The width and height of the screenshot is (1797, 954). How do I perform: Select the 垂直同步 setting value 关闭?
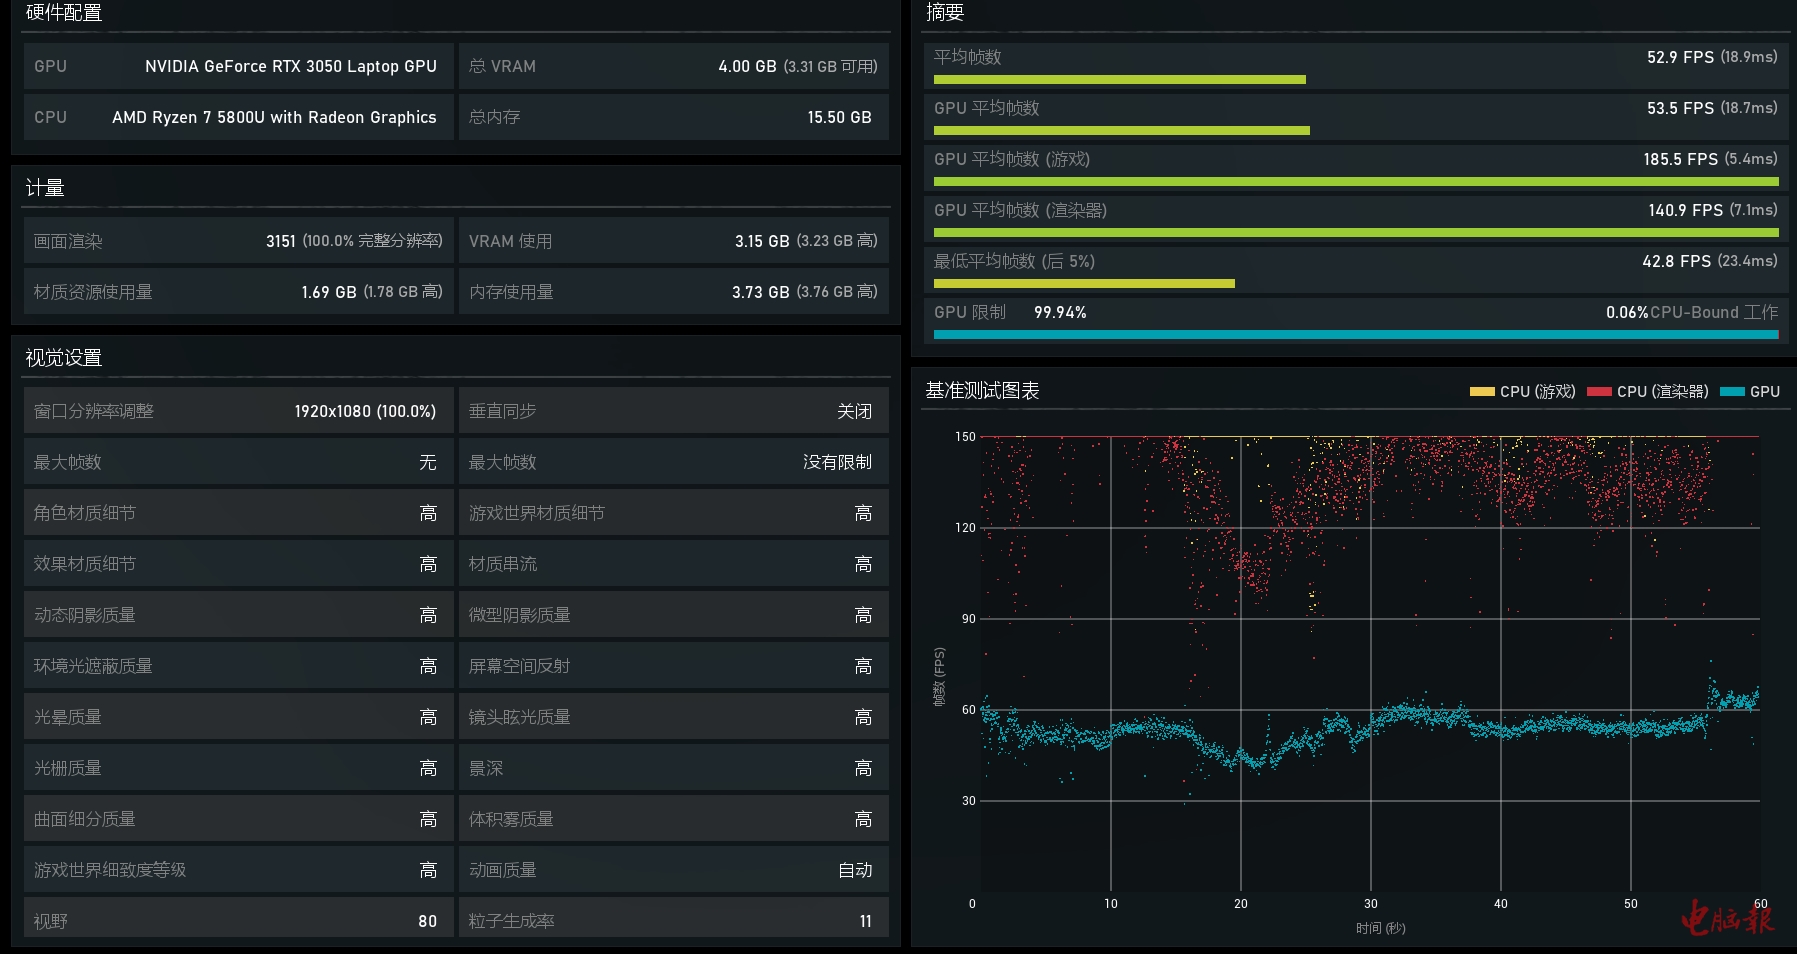[x=854, y=412]
